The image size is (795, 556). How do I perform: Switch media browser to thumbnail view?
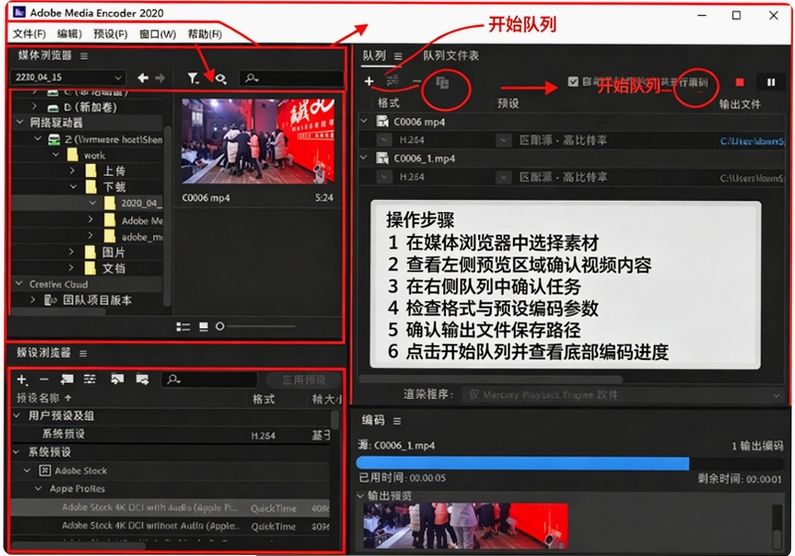(x=203, y=327)
